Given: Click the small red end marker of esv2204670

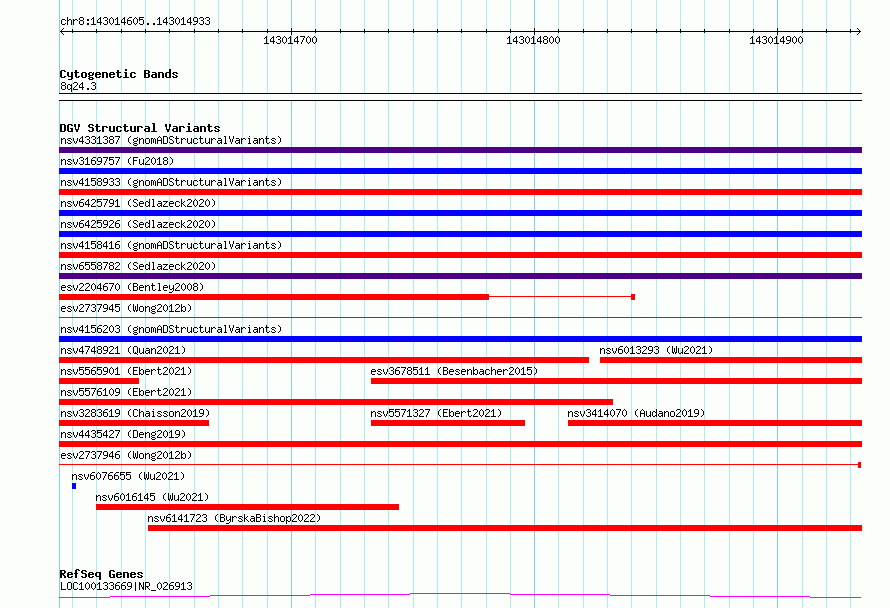Looking at the screenshot, I should pos(633,297).
